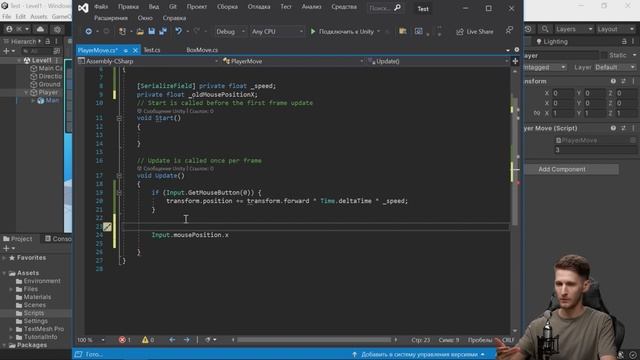The height and width of the screenshot is (360, 640).
Task: Open the Unity Project panel tab
Action: pos(18,239)
